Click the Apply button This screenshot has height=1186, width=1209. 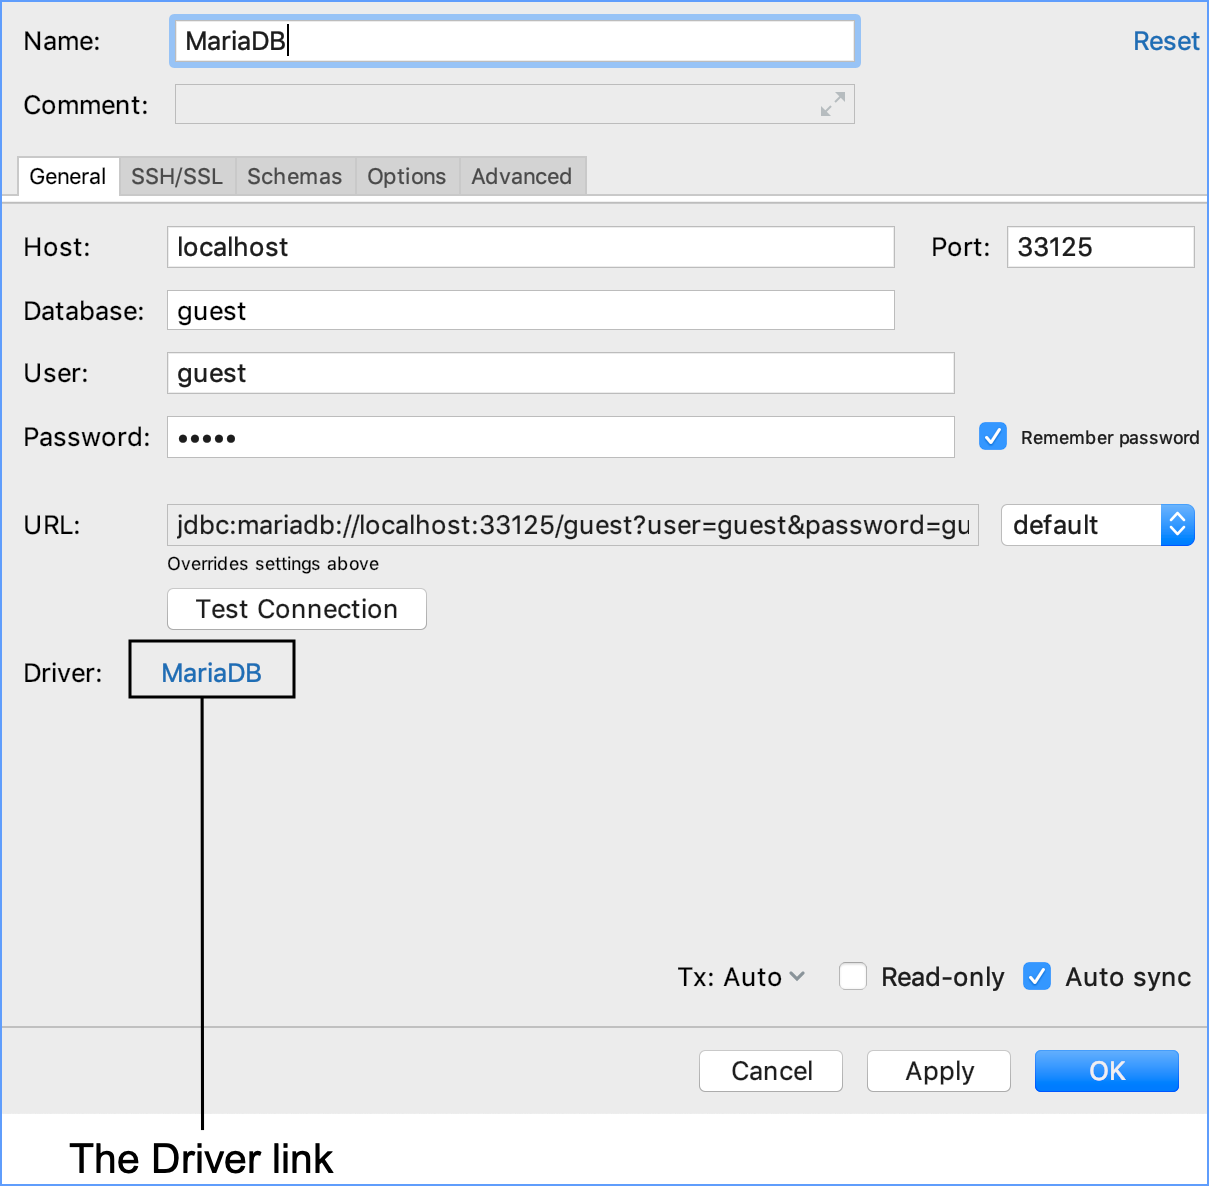[939, 1071]
